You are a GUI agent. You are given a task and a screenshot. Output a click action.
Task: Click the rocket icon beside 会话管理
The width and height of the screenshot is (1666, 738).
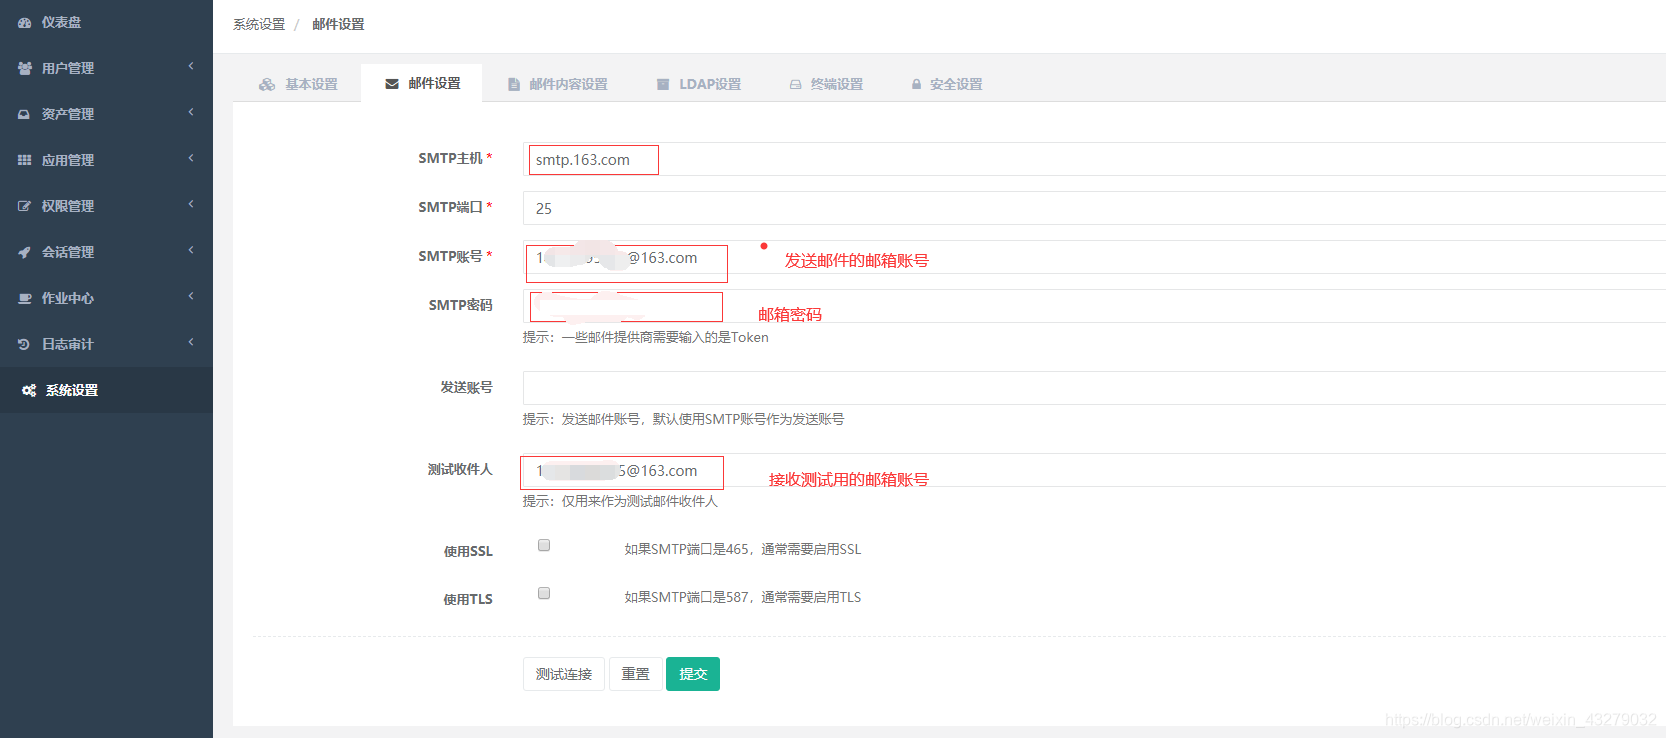click(x=24, y=253)
